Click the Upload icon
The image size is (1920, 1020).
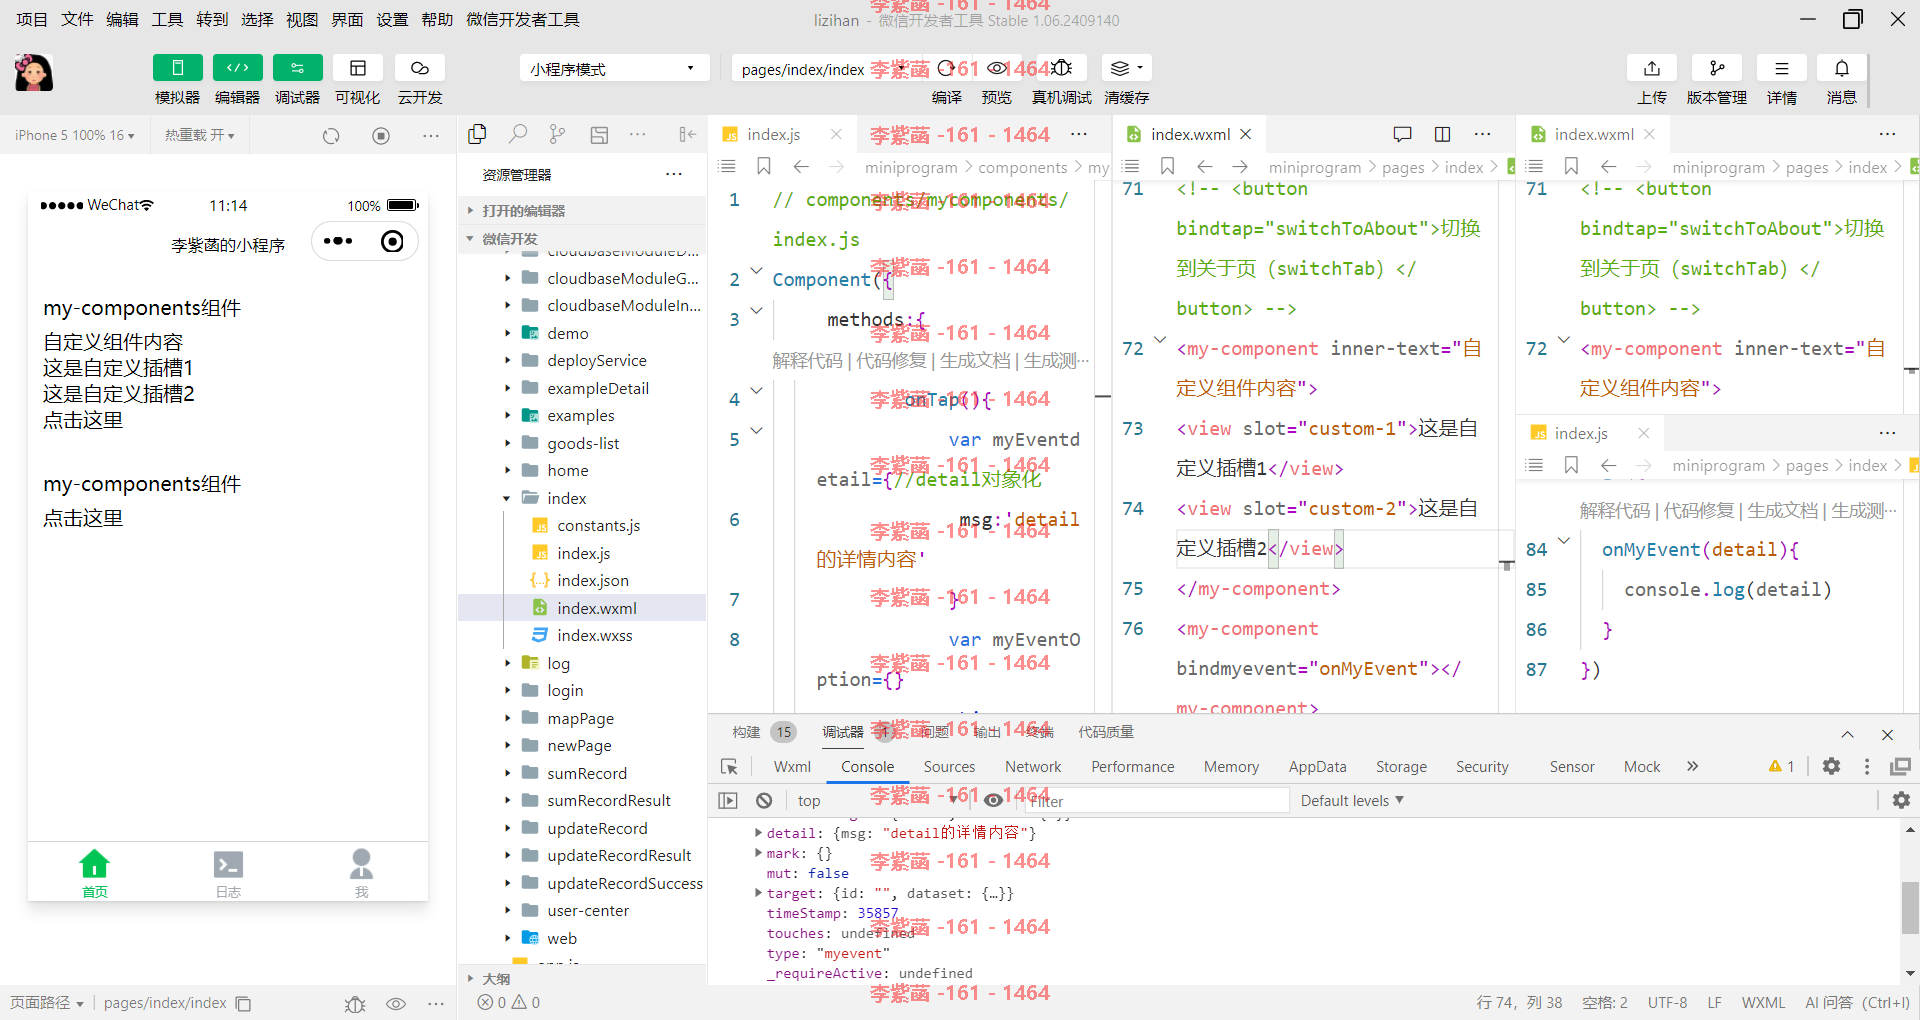1652,68
